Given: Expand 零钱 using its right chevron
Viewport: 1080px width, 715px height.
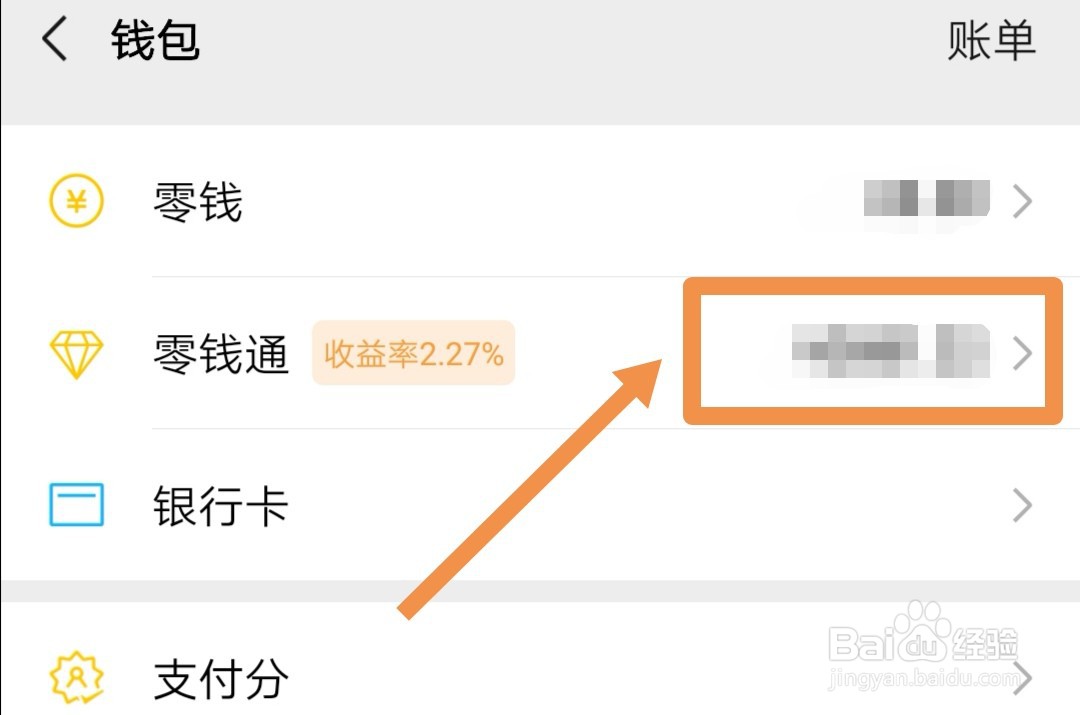Looking at the screenshot, I should 1022,202.
